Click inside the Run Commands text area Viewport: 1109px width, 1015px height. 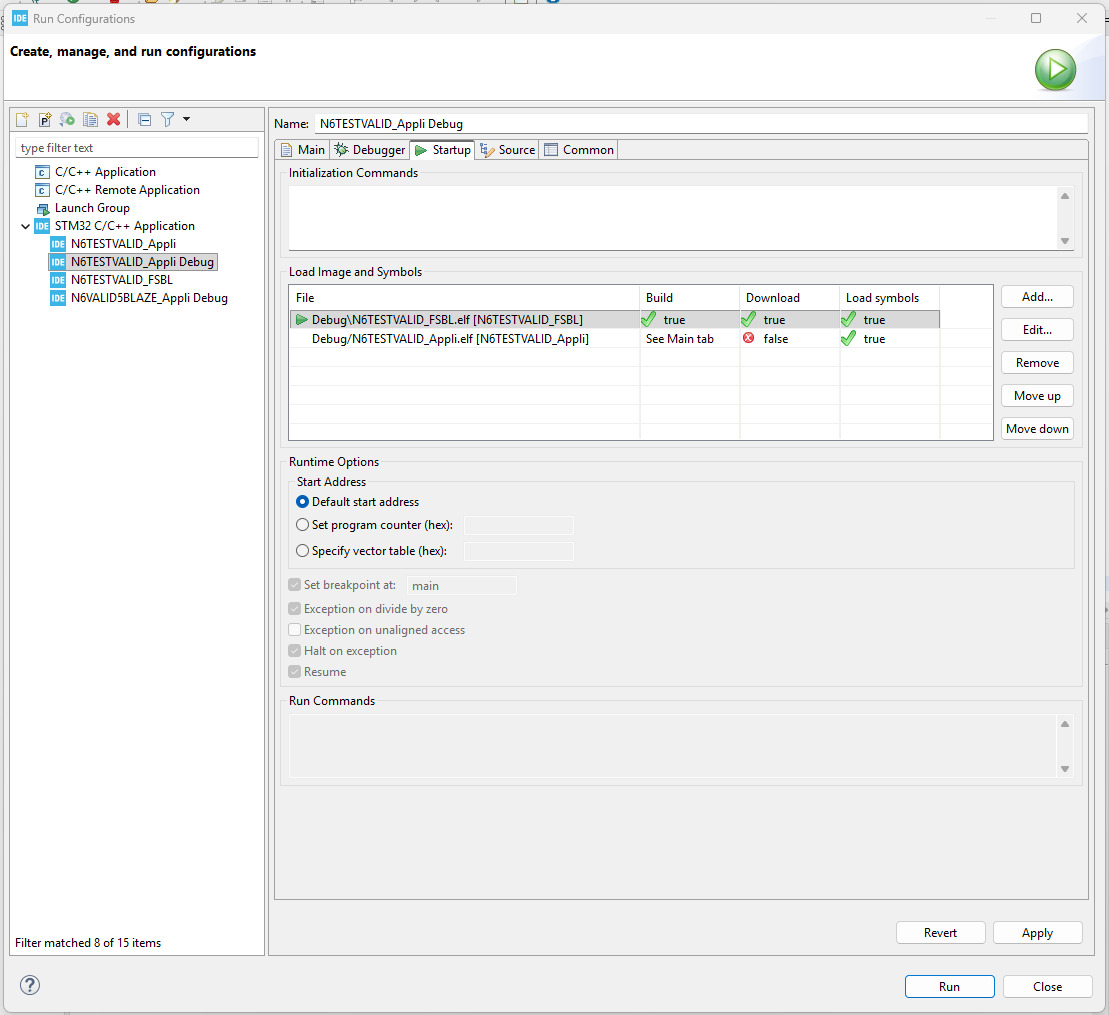[x=672, y=746]
